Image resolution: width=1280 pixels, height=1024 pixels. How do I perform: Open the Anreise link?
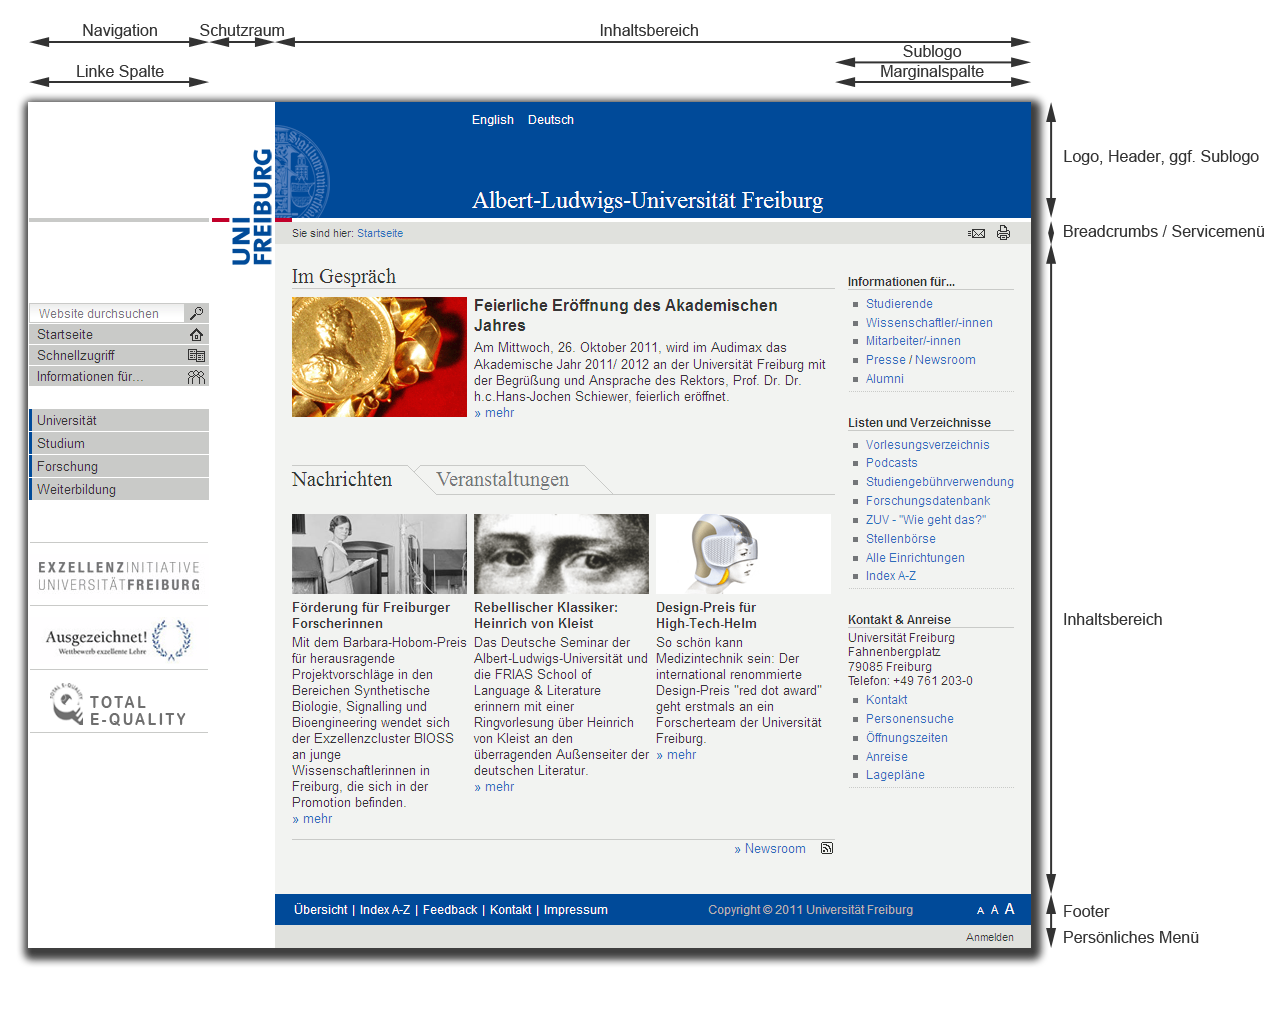click(887, 757)
